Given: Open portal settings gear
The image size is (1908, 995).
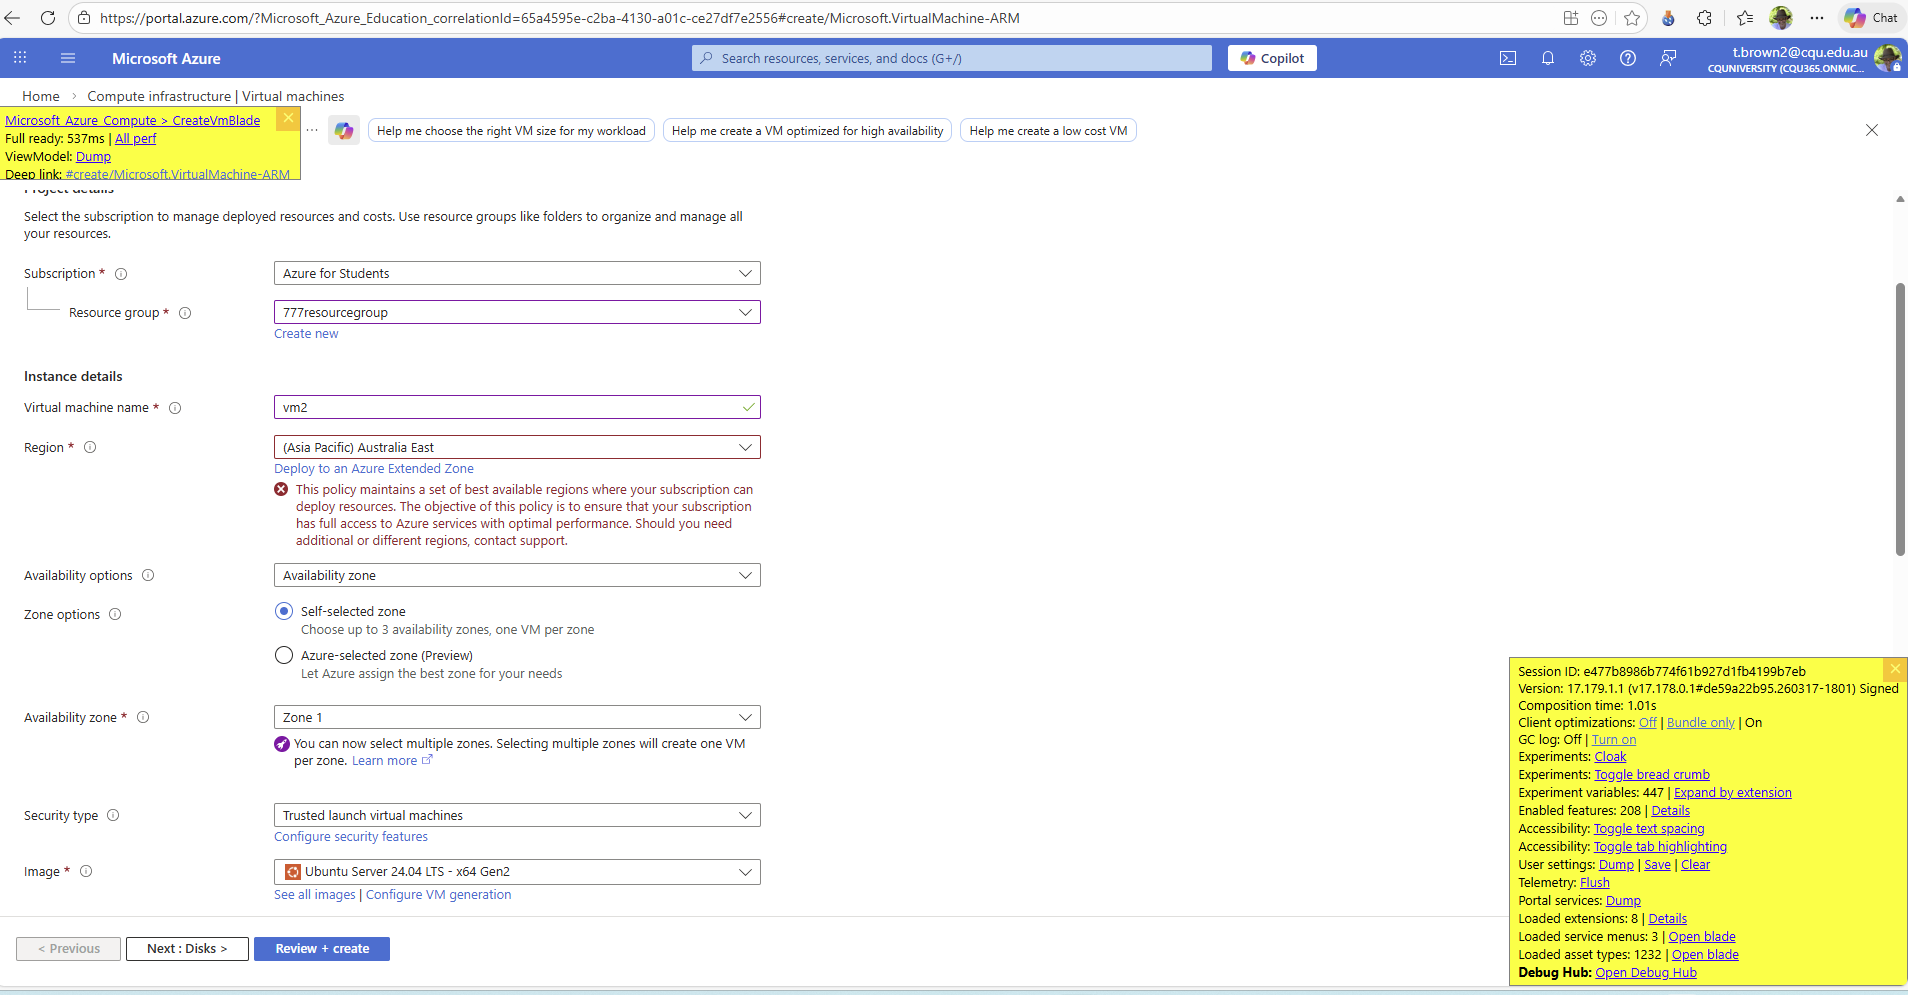Looking at the screenshot, I should coord(1588,58).
